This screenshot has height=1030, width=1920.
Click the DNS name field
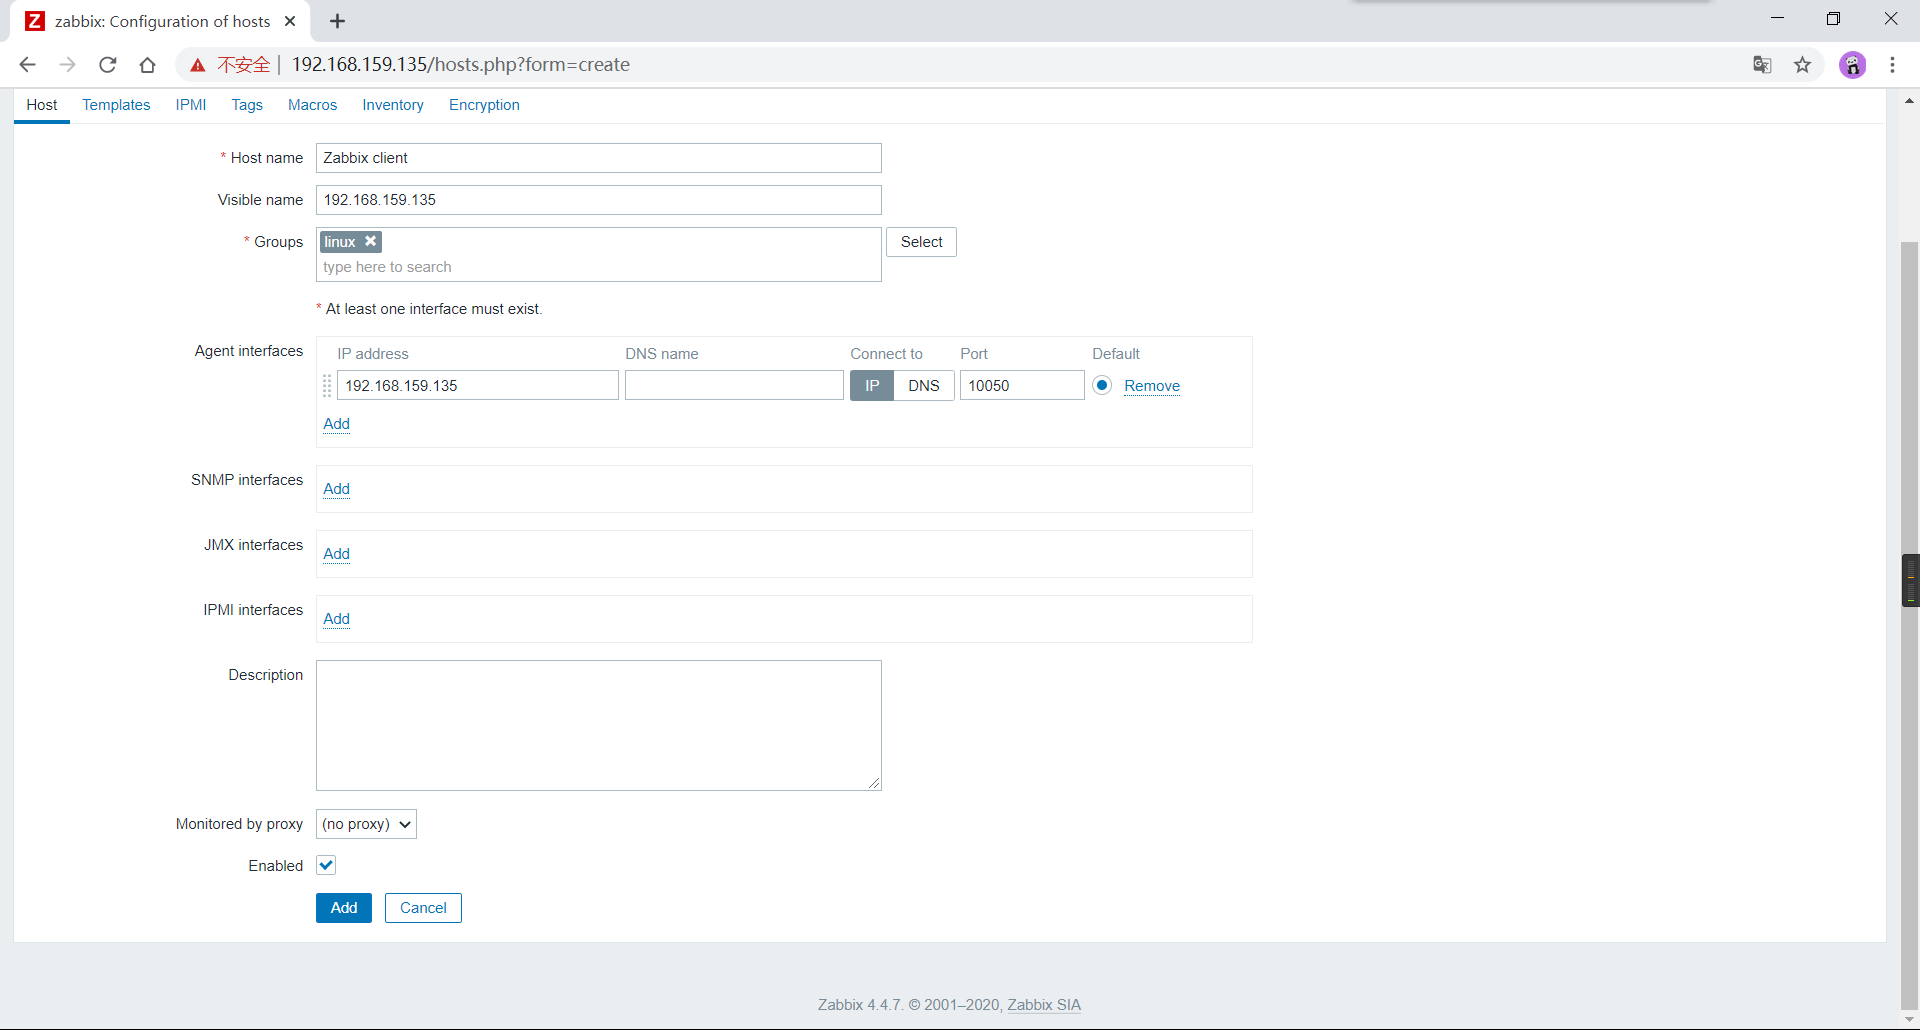tap(734, 386)
